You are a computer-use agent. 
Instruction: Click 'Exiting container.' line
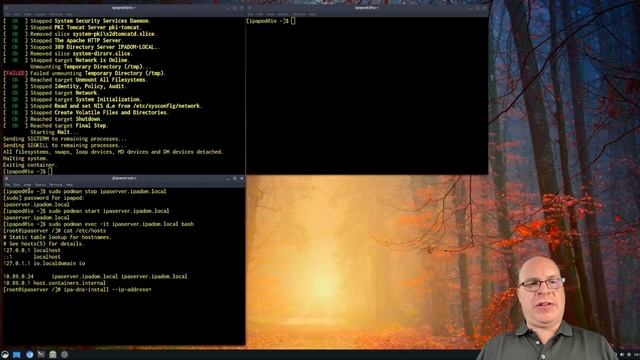(30, 165)
